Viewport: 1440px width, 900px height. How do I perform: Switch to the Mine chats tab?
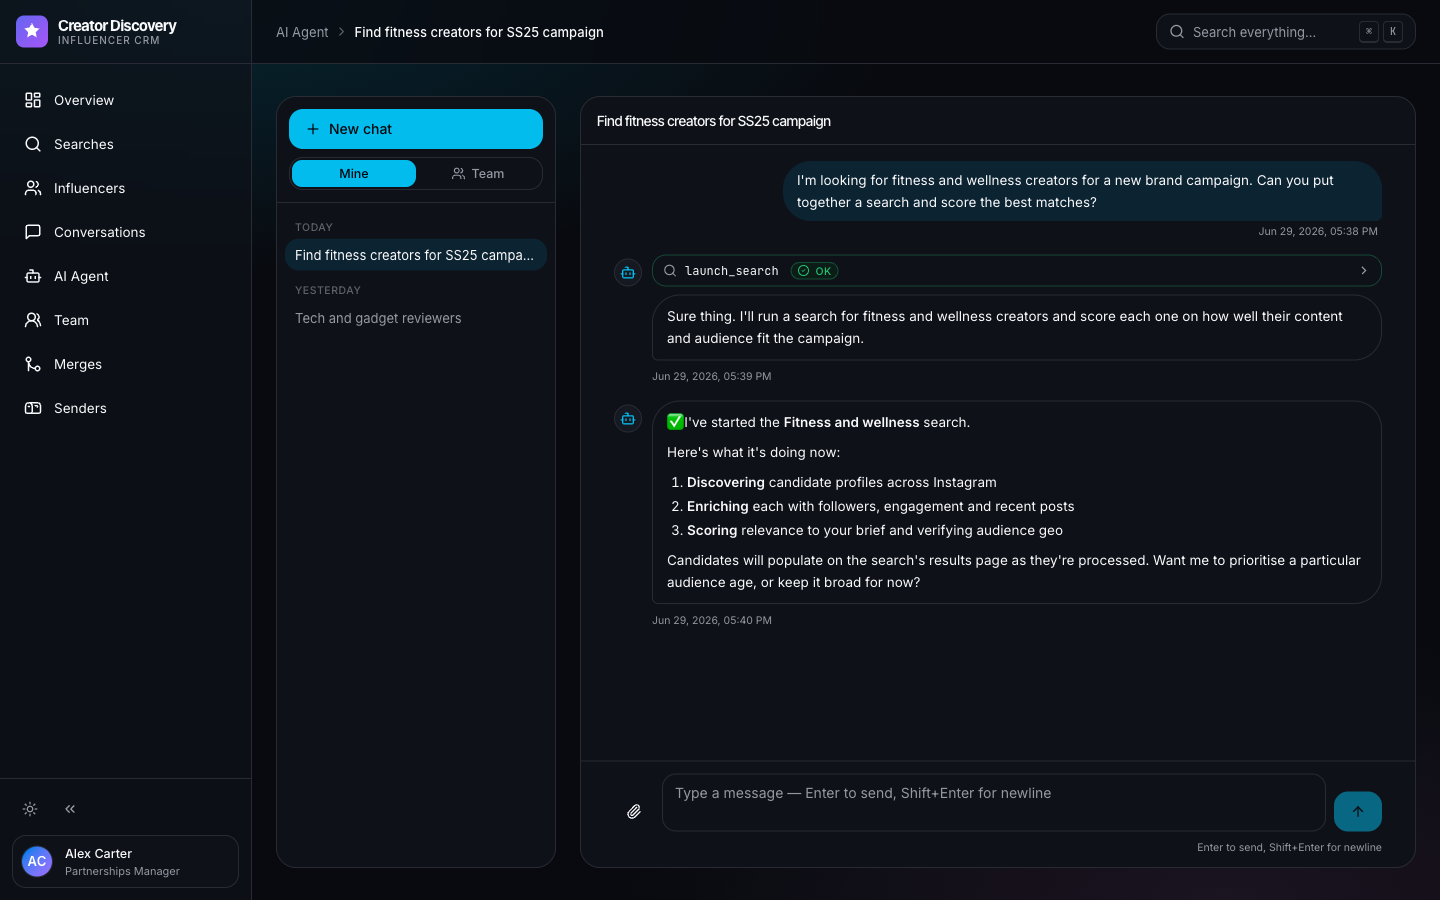click(354, 173)
